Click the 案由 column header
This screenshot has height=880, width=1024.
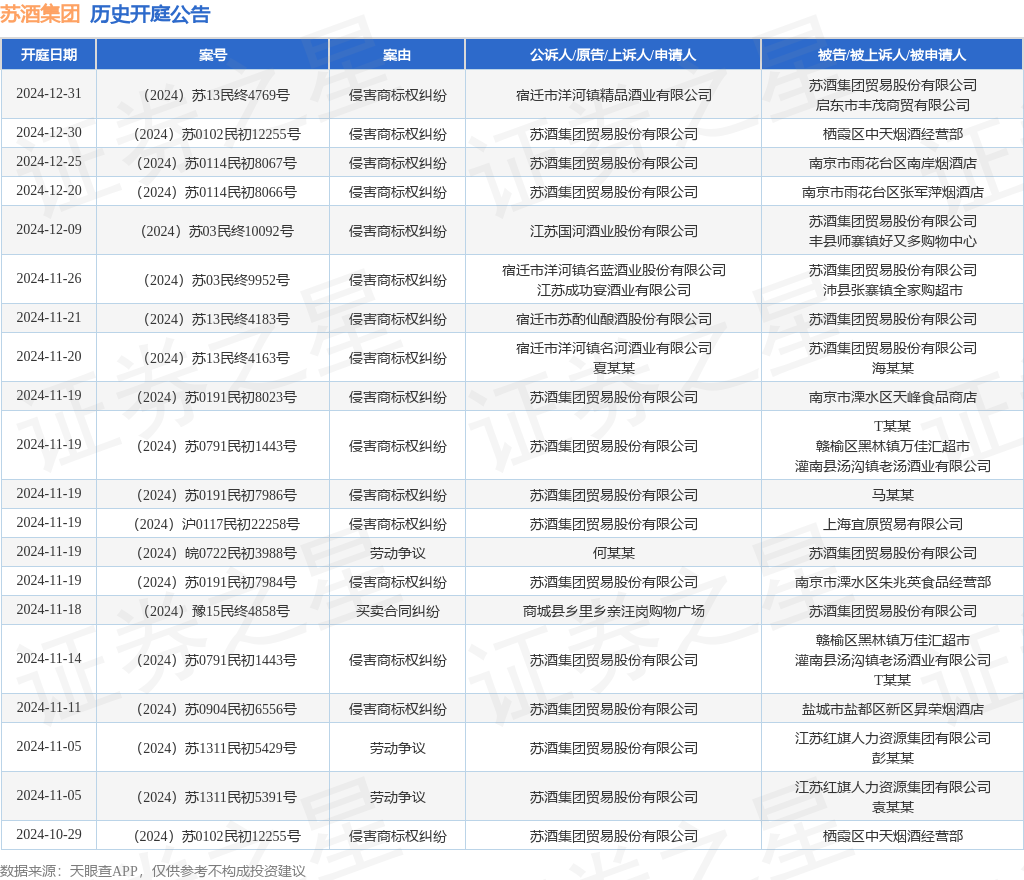coord(397,55)
